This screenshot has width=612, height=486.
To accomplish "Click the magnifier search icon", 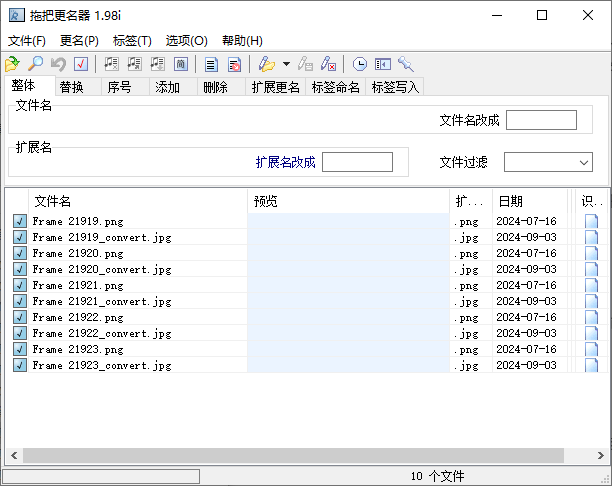I will pos(35,64).
